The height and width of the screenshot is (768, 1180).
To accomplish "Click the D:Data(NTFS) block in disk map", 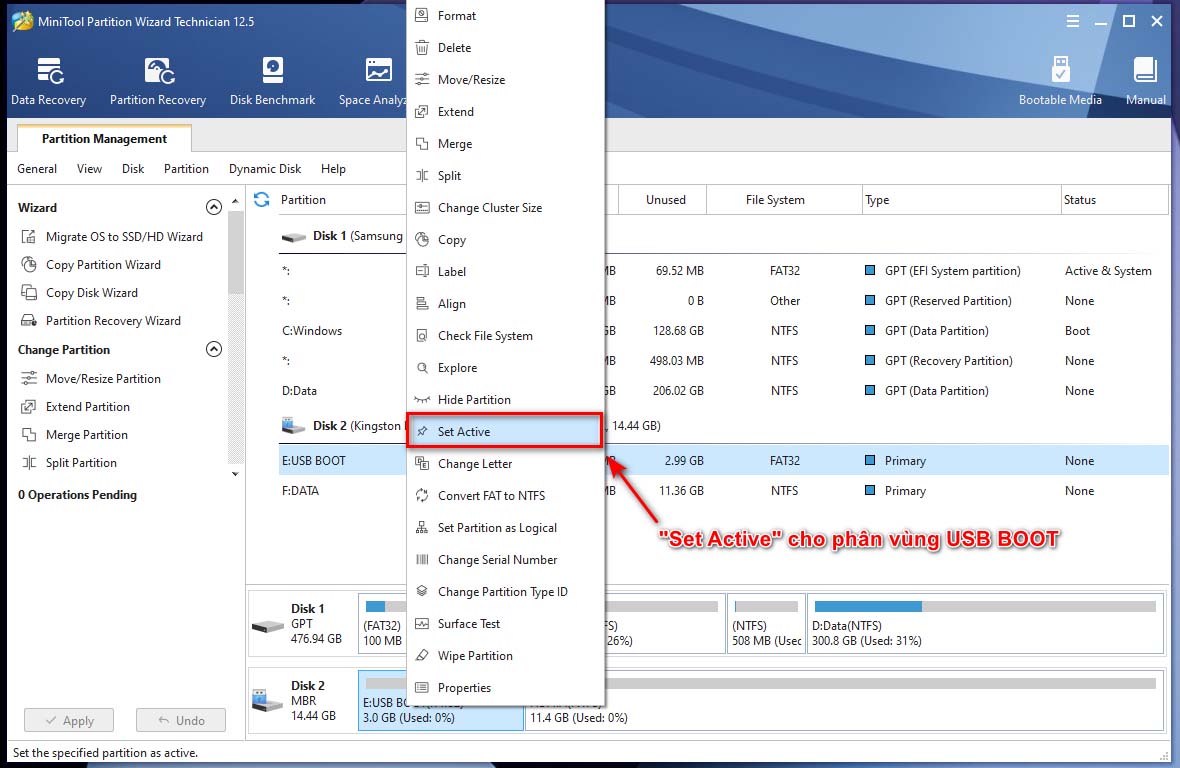I will 985,624.
